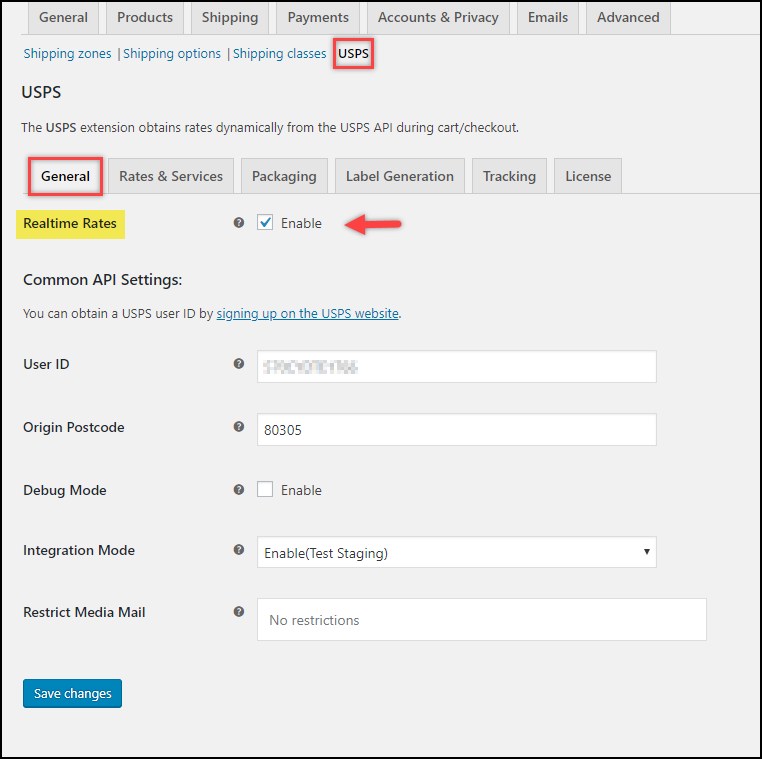Screen dimensions: 762x759
Task: Select the USPS shipping section link
Action: [x=353, y=53]
